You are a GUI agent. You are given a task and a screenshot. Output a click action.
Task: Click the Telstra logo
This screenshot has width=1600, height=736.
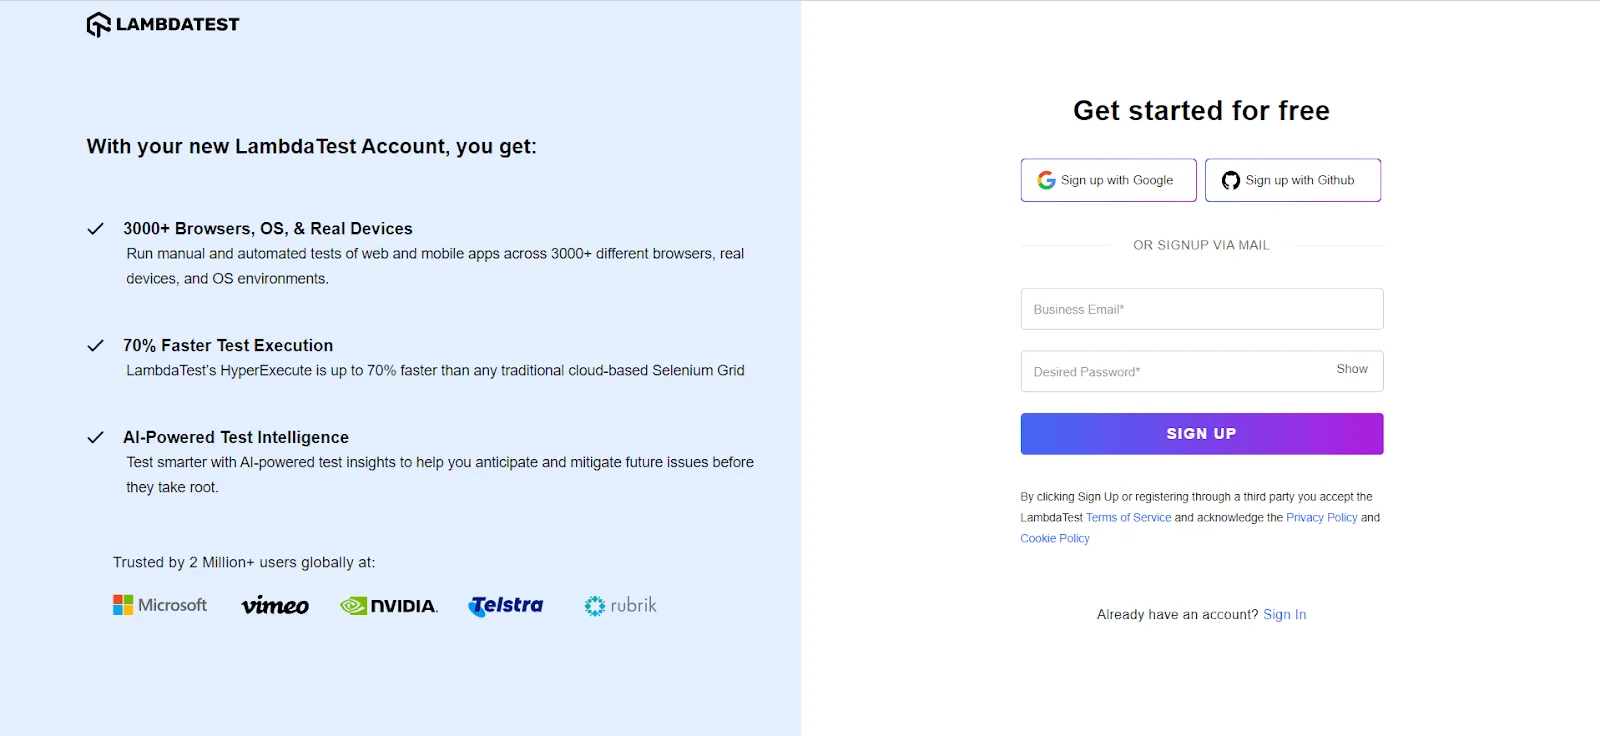click(x=506, y=605)
